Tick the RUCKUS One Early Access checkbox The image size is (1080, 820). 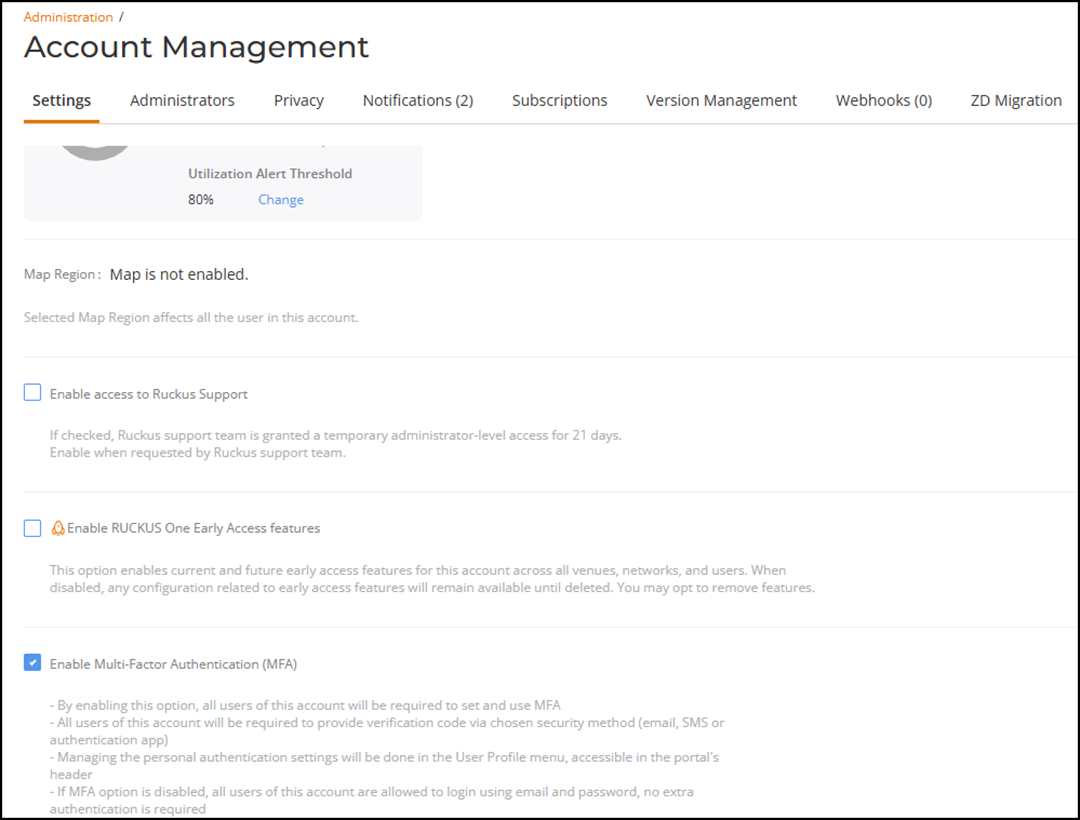click(x=32, y=528)
